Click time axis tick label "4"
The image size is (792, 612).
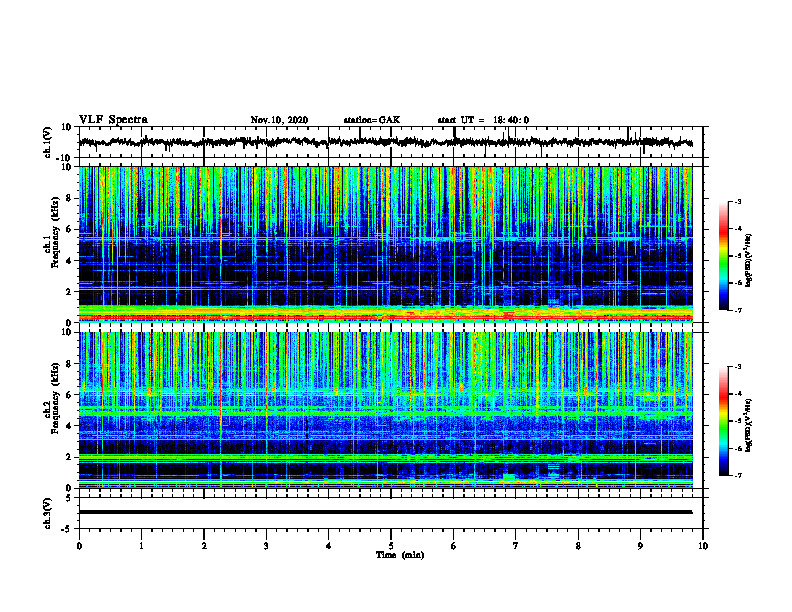click(329, 546)
